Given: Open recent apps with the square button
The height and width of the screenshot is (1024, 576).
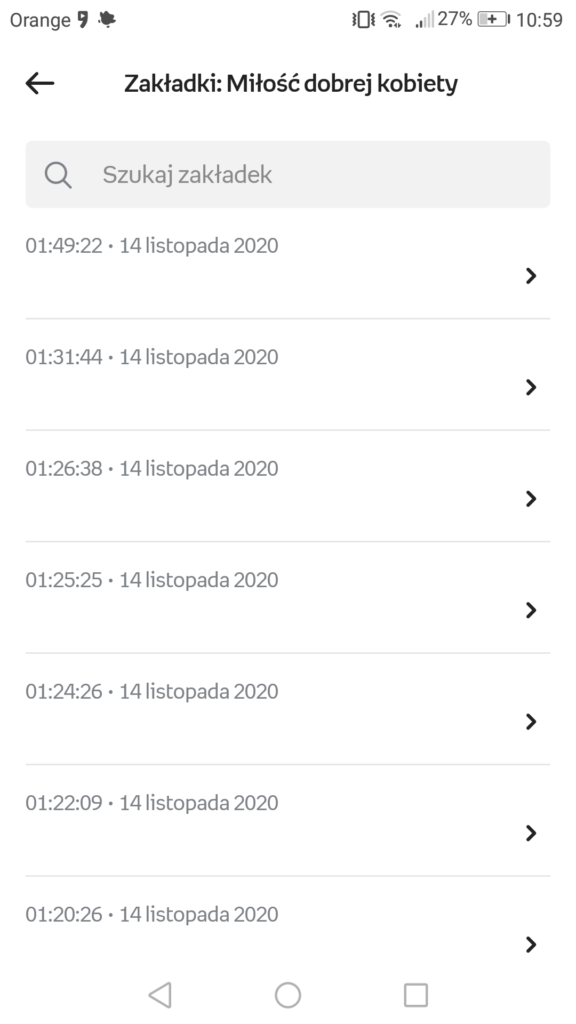Looking at the screenshot, I should (414, 994).
